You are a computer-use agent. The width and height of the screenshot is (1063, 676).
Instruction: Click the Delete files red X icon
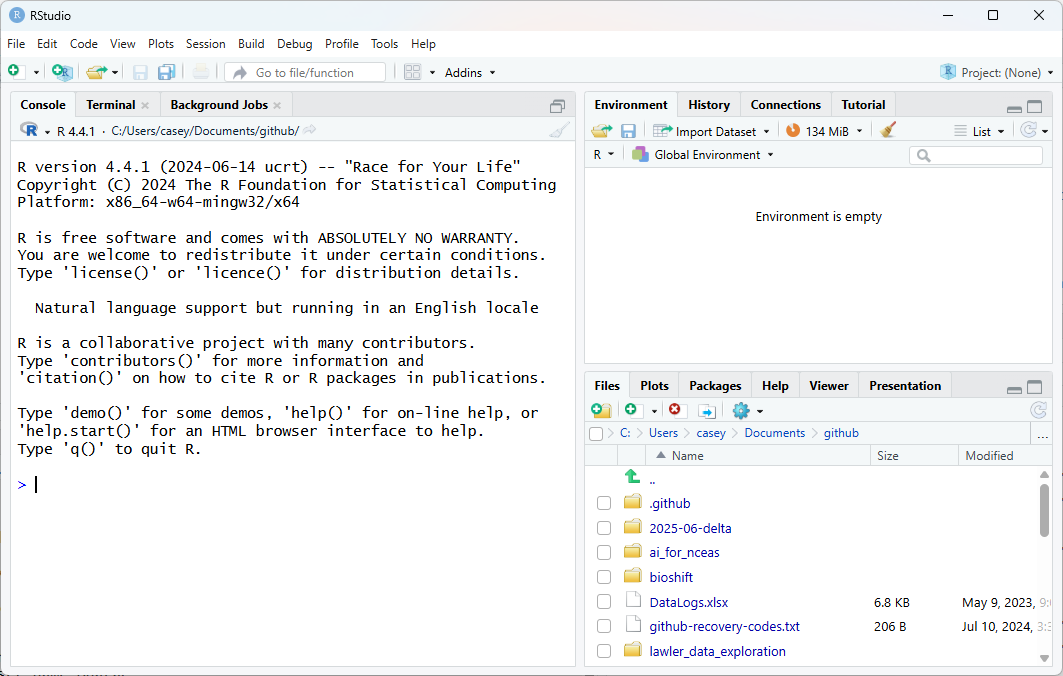click(675, 411)
